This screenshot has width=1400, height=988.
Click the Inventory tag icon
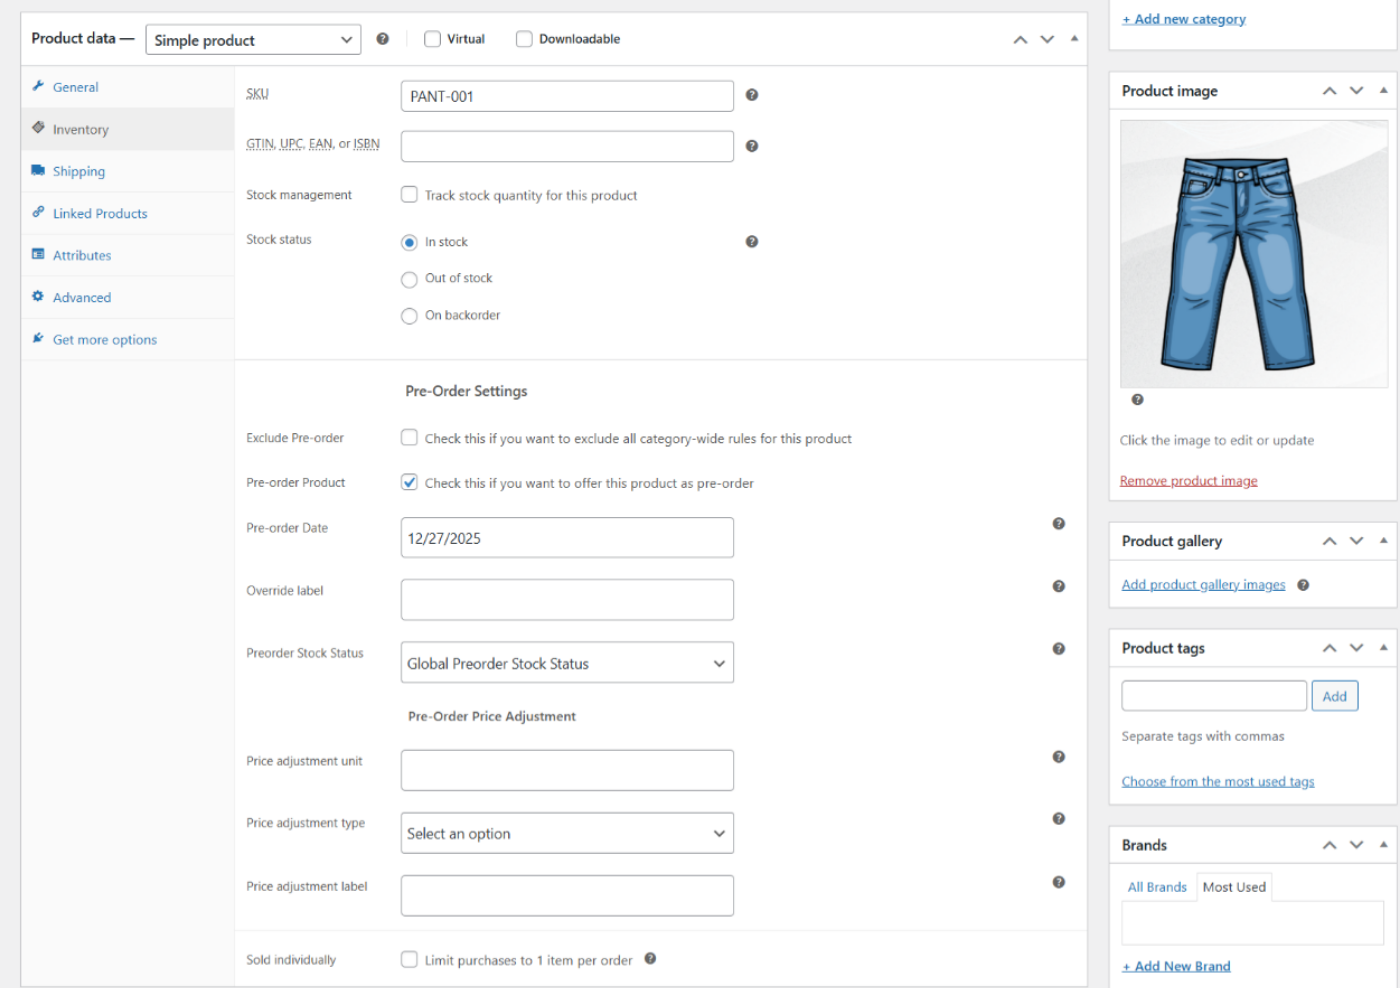(37, 129)
